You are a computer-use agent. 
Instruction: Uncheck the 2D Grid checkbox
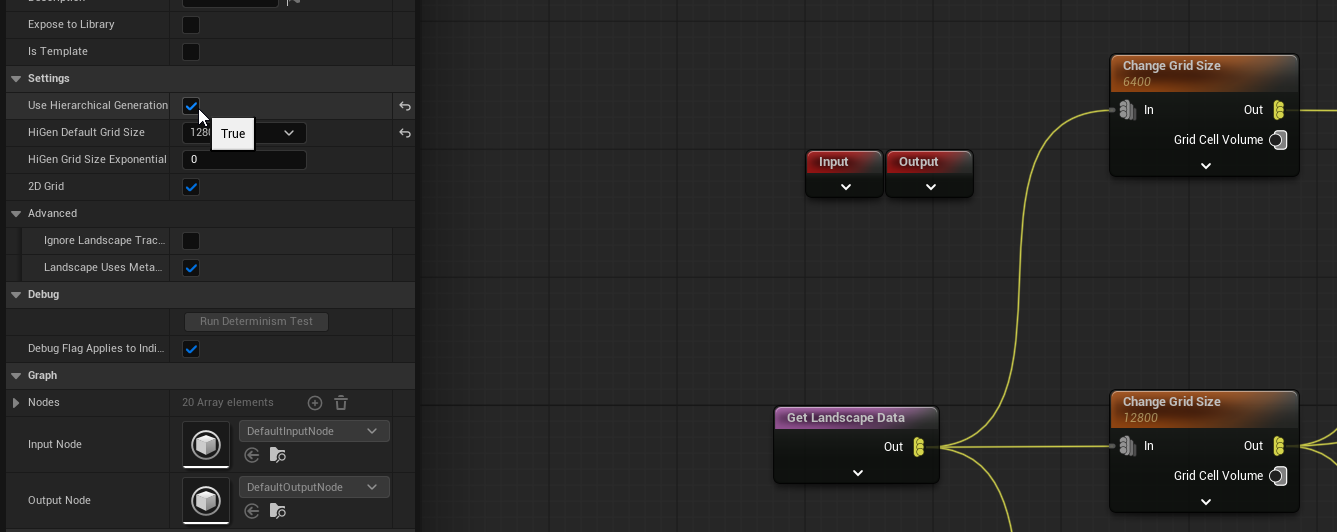pyautogui.click(x=191, y=187)
